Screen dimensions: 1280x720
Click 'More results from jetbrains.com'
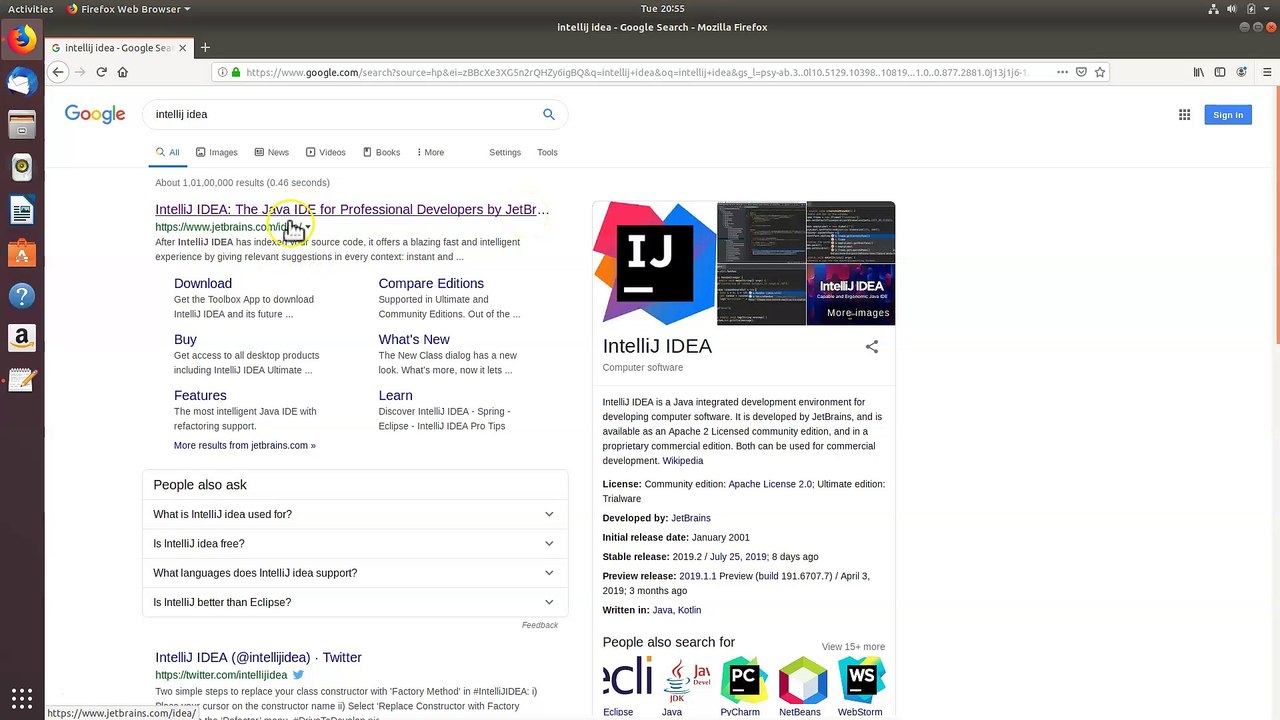pyautogui.click(x=245, y=446)
